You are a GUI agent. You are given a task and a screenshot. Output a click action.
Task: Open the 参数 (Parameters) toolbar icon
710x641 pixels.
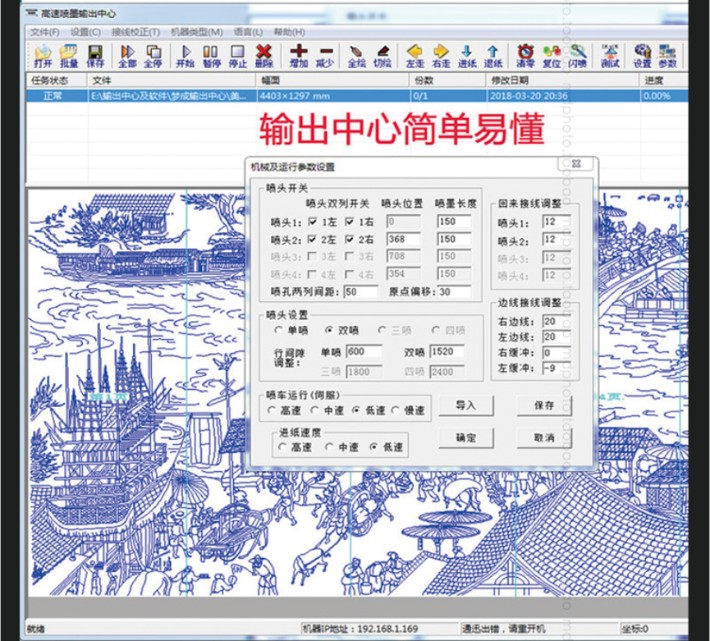coord(668,55)
